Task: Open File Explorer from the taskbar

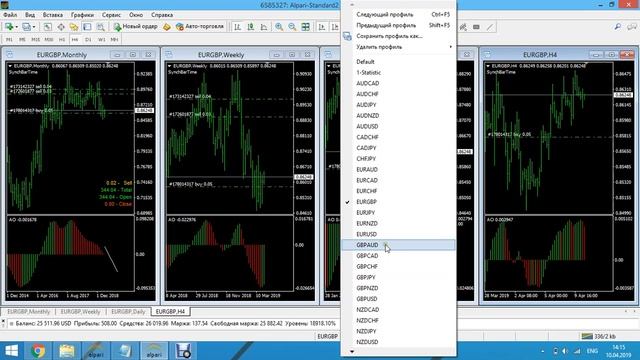Action: pos(67,351)
